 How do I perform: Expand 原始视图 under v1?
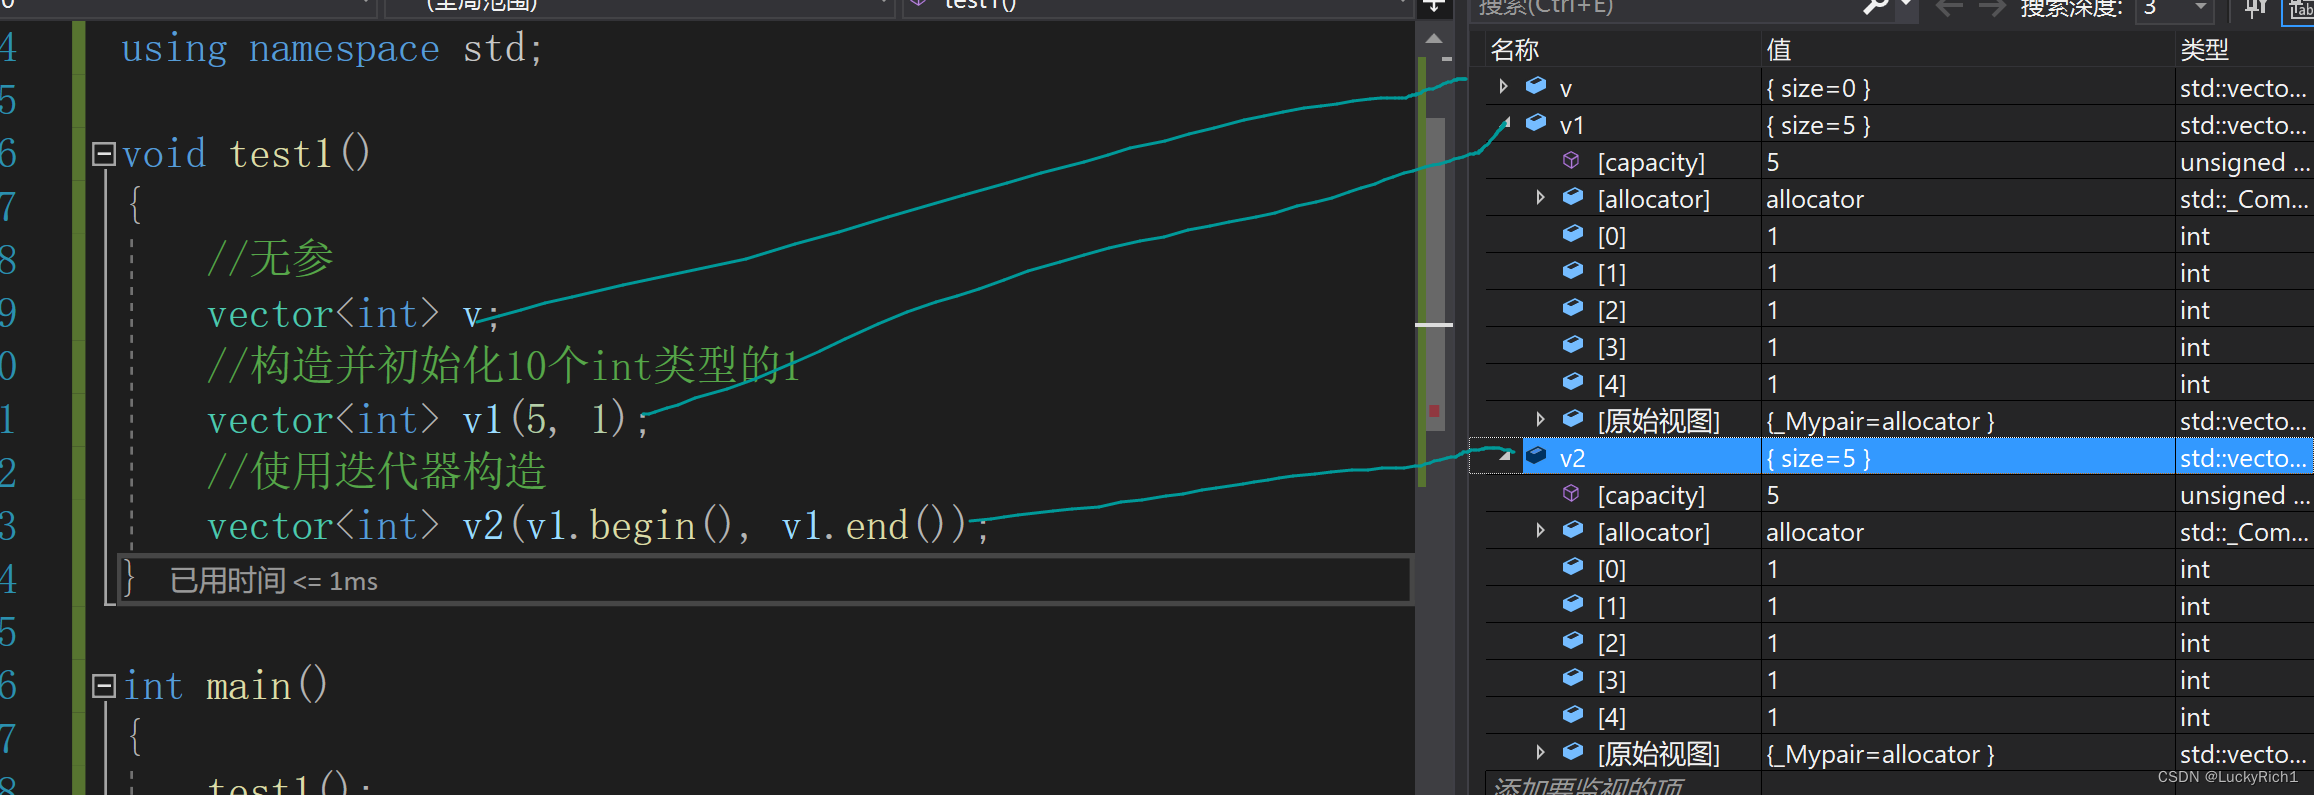click(x=1540, y=420)
